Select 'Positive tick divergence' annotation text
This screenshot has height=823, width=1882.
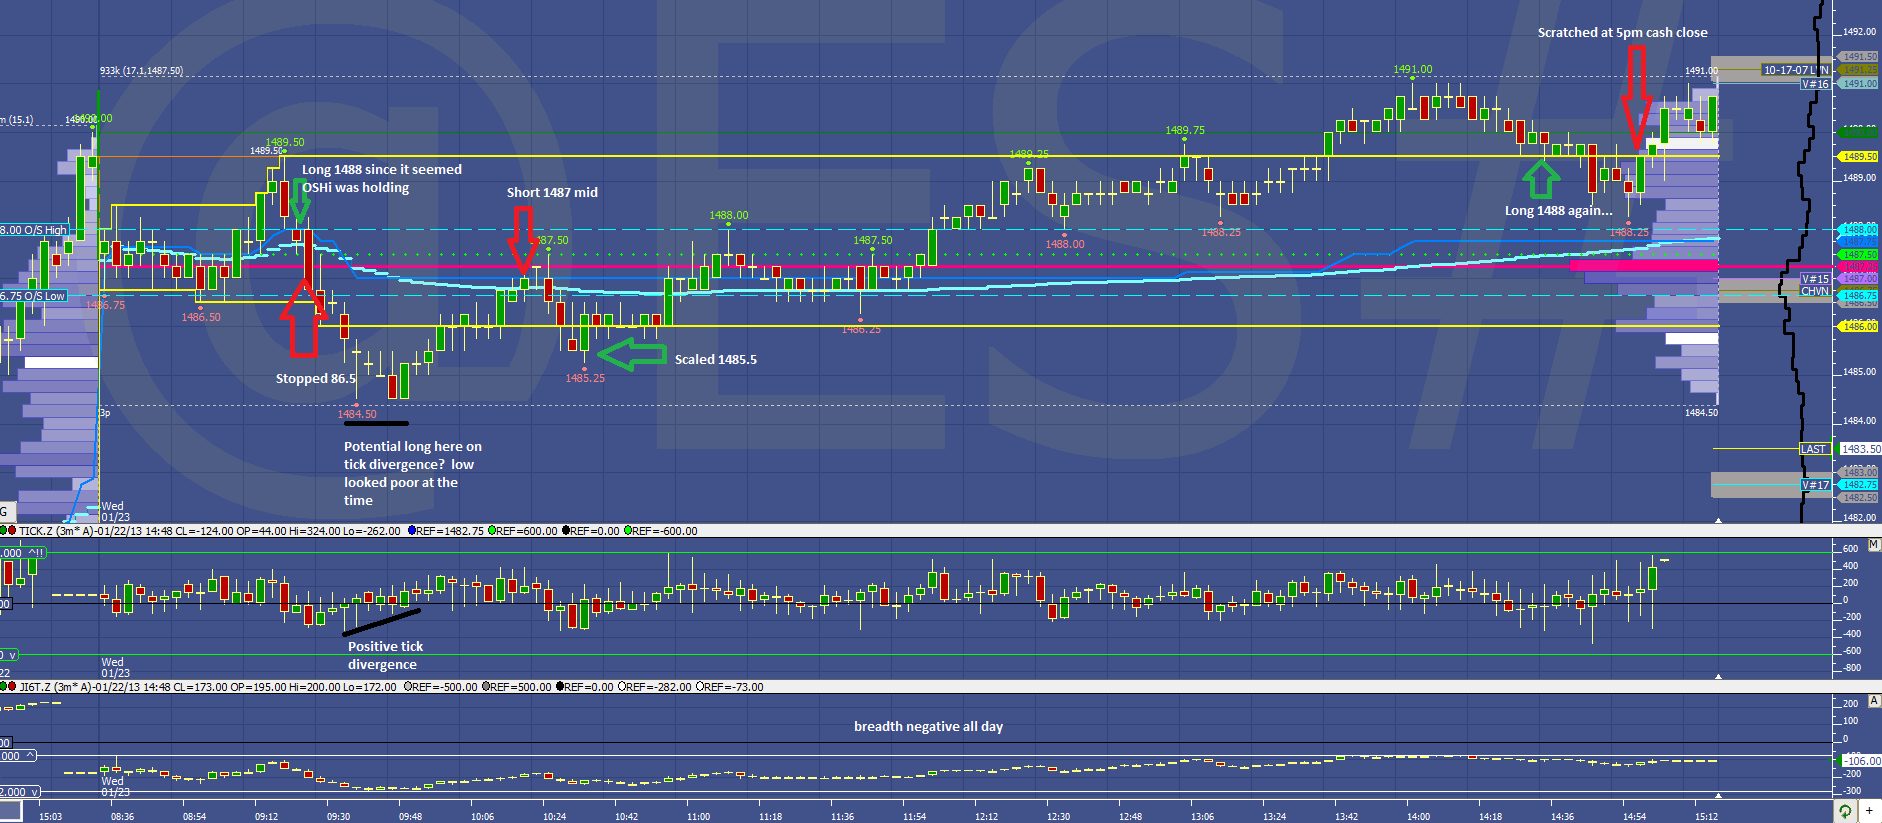click(x=385, y=656)
